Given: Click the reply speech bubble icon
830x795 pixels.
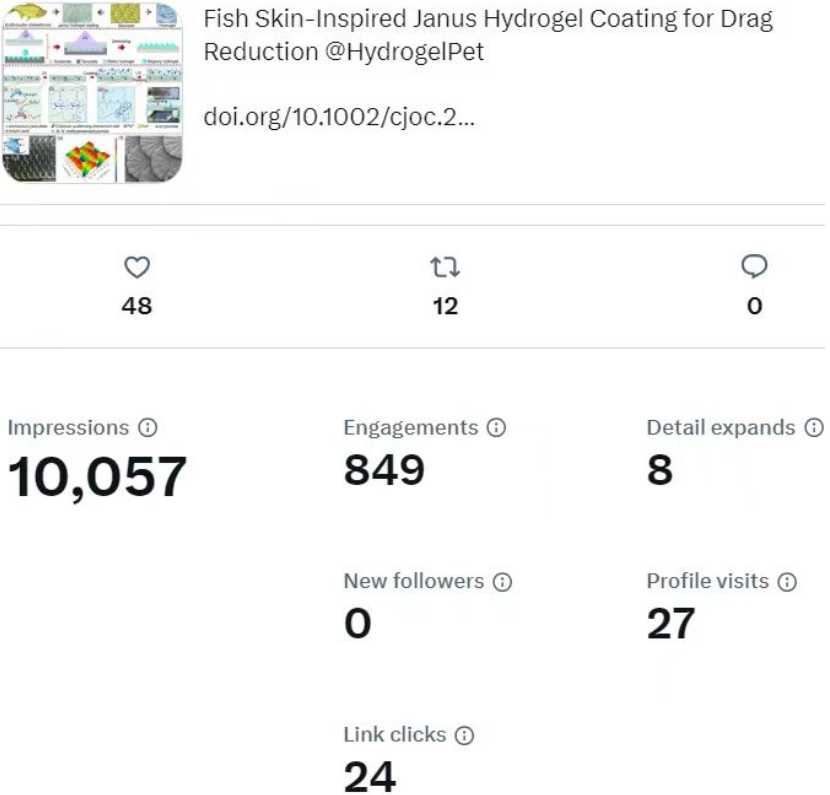Looking at the screenshot, I should pyautogui.click(x=754, y=266).
